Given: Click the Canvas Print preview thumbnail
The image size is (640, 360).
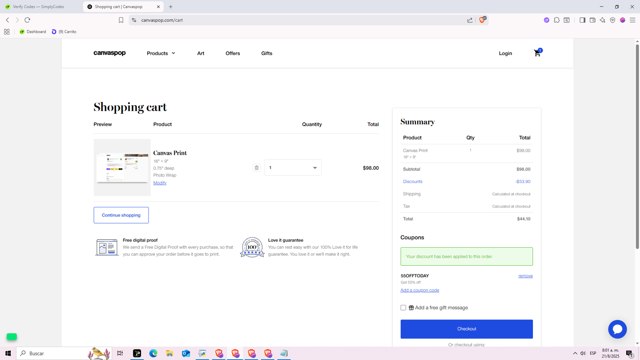Looking at the screenshot, I should click(122, 167).
